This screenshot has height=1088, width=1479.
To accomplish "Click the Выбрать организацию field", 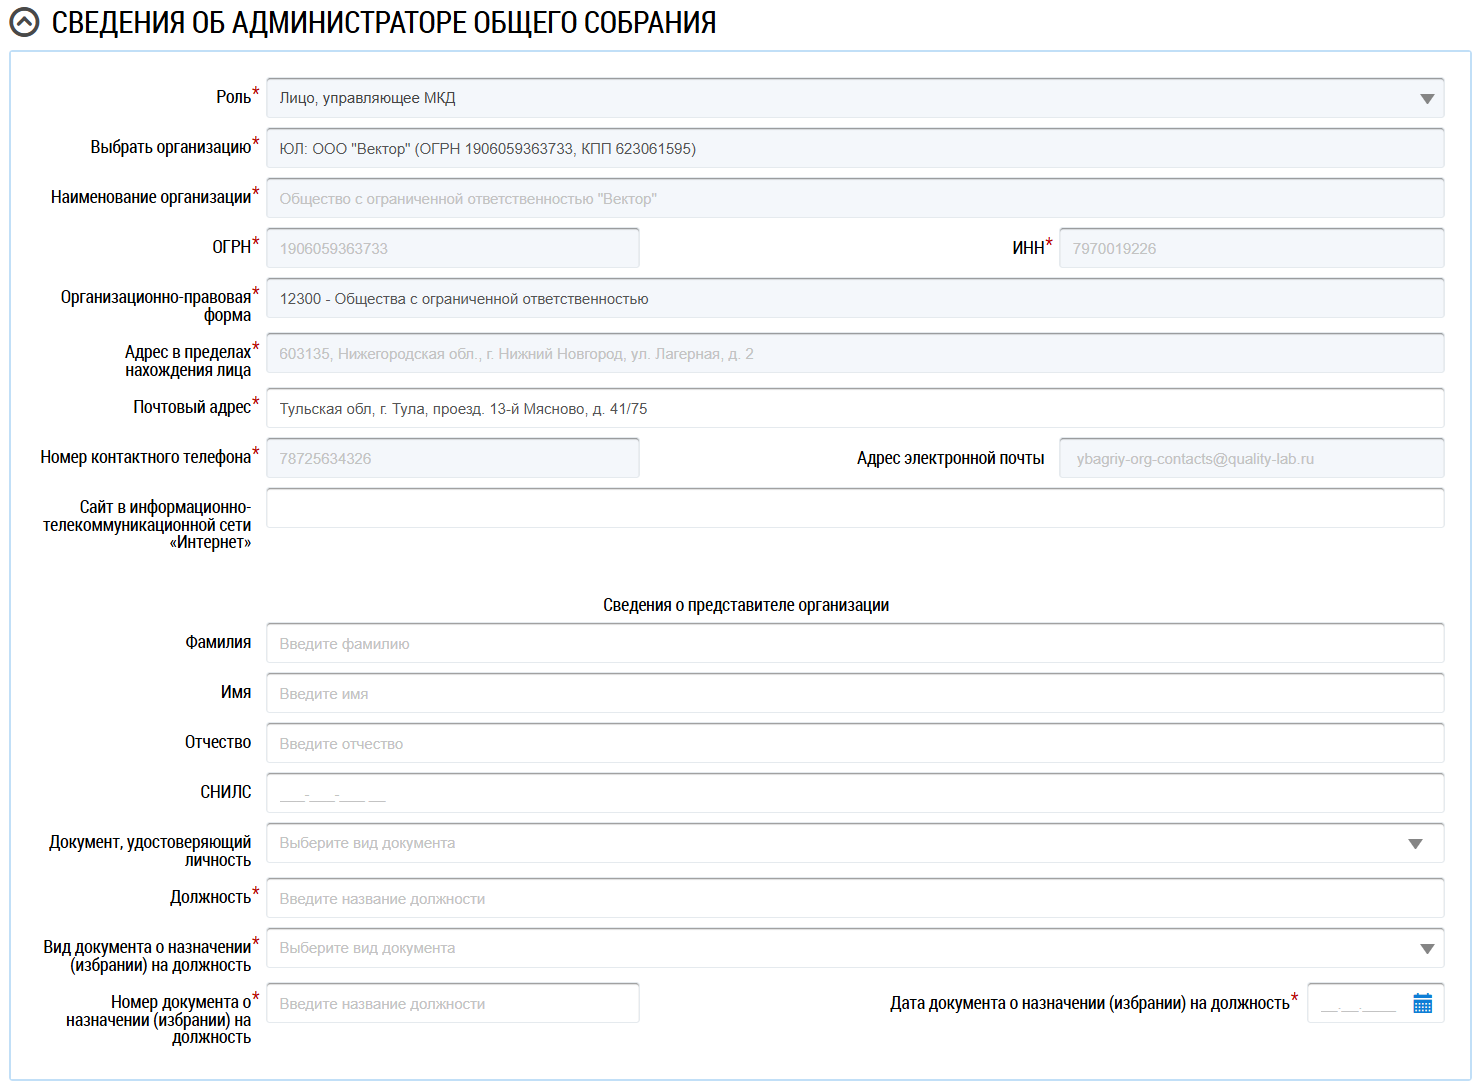I will tap(854, 148).
